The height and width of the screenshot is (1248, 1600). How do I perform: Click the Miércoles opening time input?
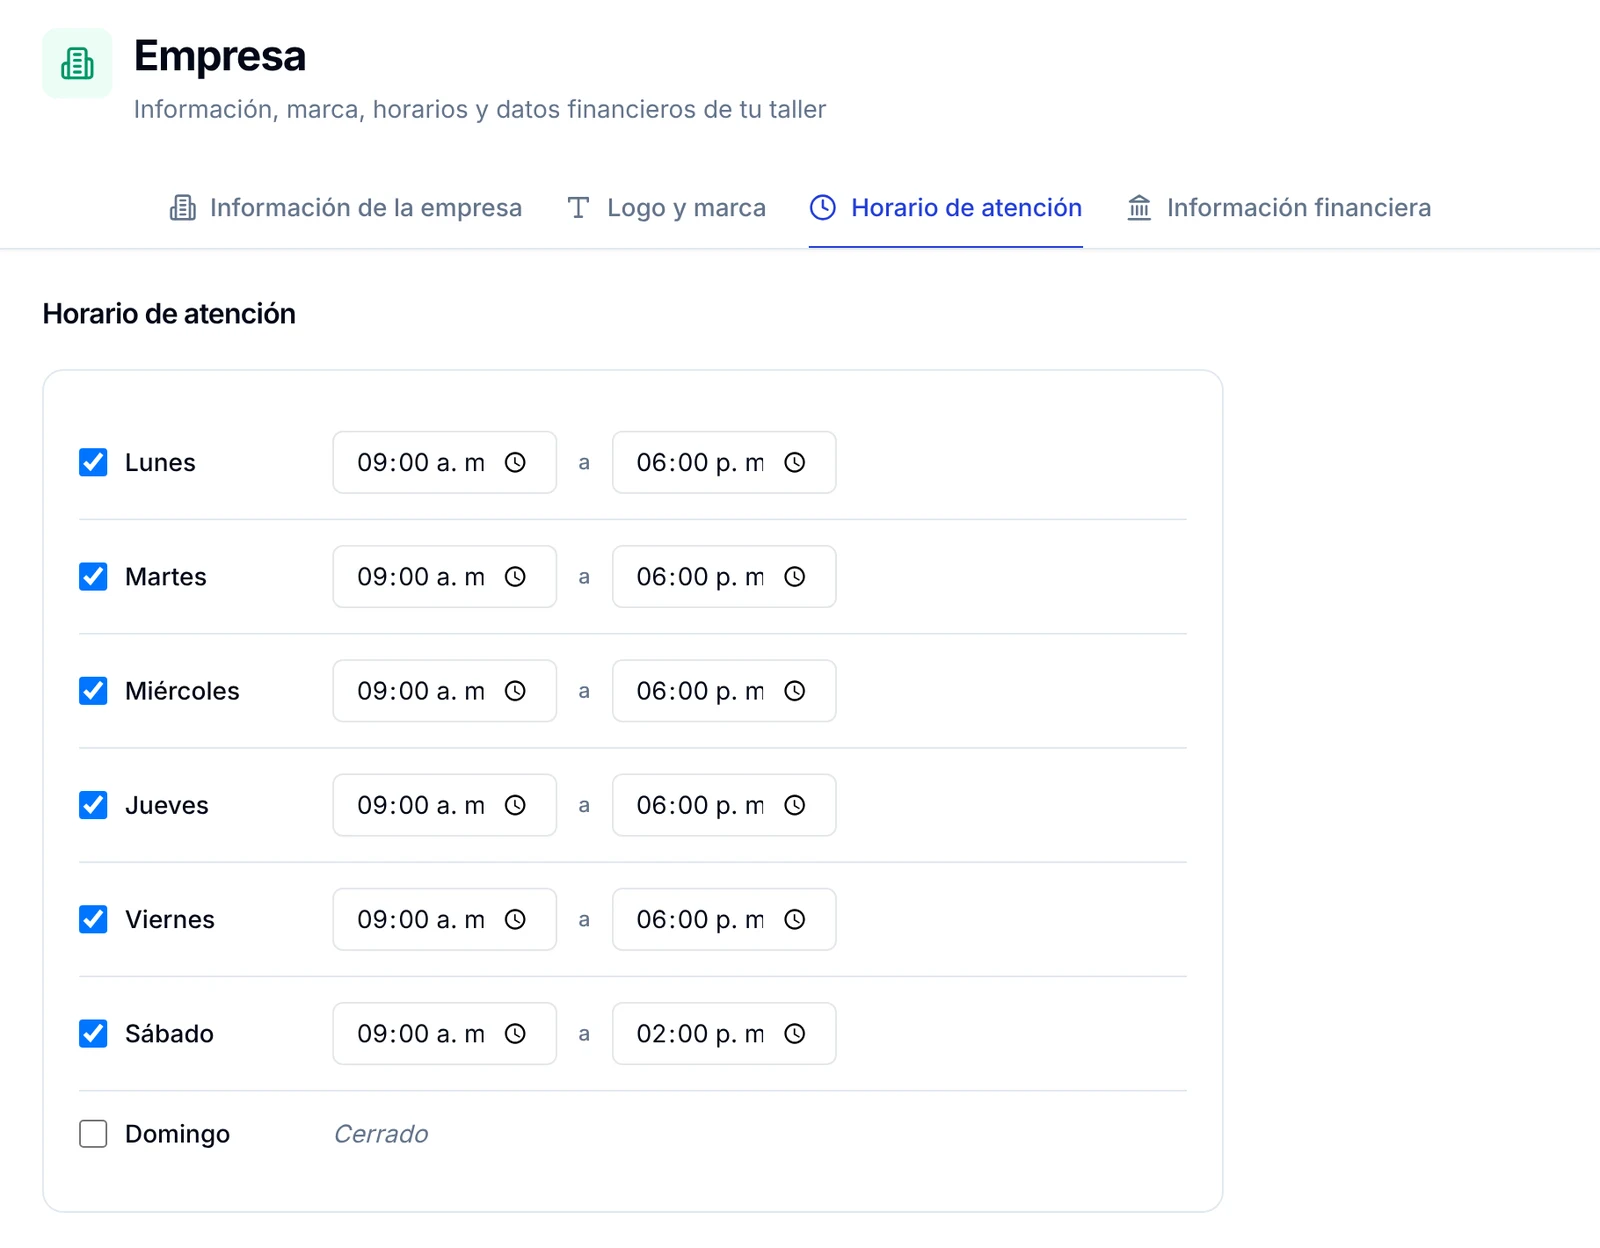[444, 691]
